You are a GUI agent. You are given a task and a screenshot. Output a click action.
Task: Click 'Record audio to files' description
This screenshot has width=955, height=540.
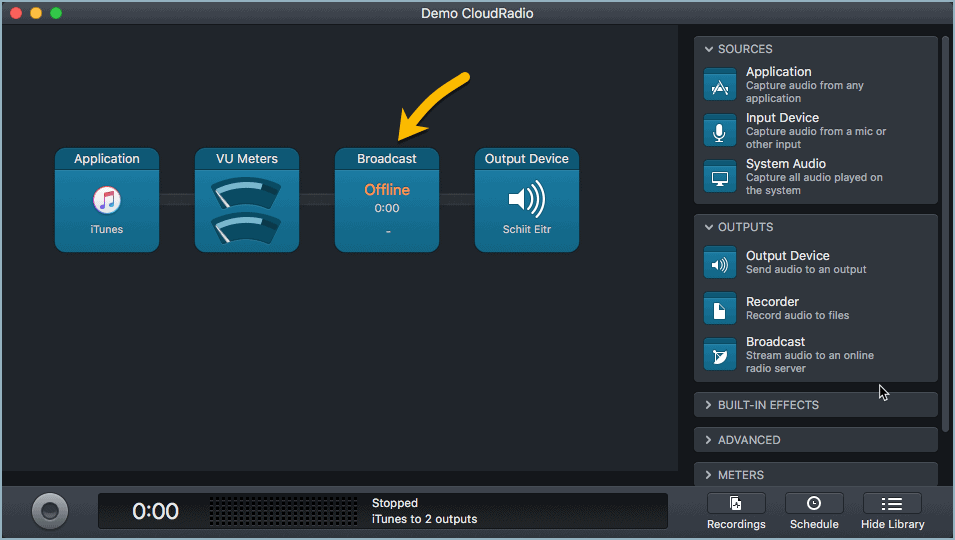[797, 315]
